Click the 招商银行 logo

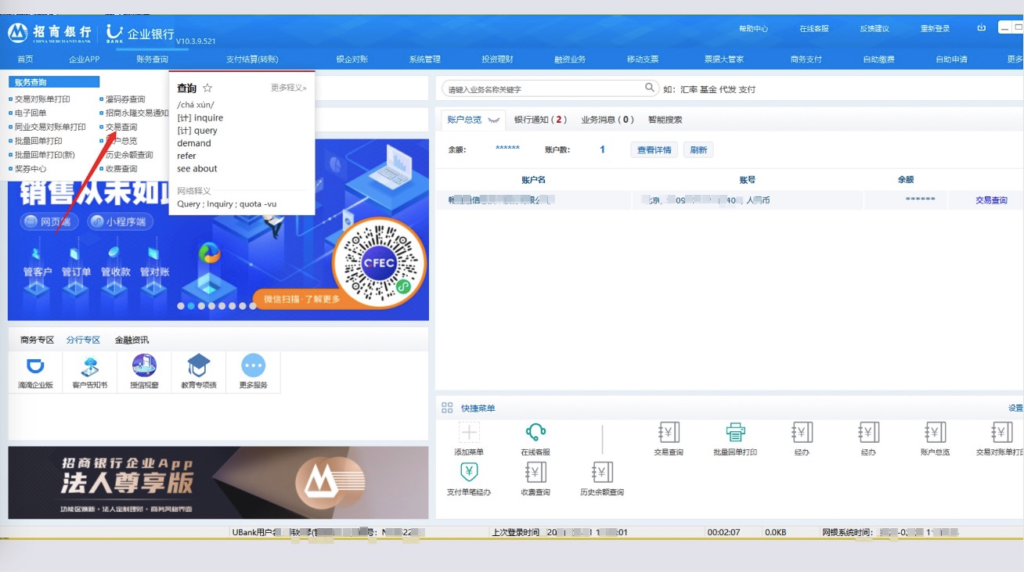50,33
